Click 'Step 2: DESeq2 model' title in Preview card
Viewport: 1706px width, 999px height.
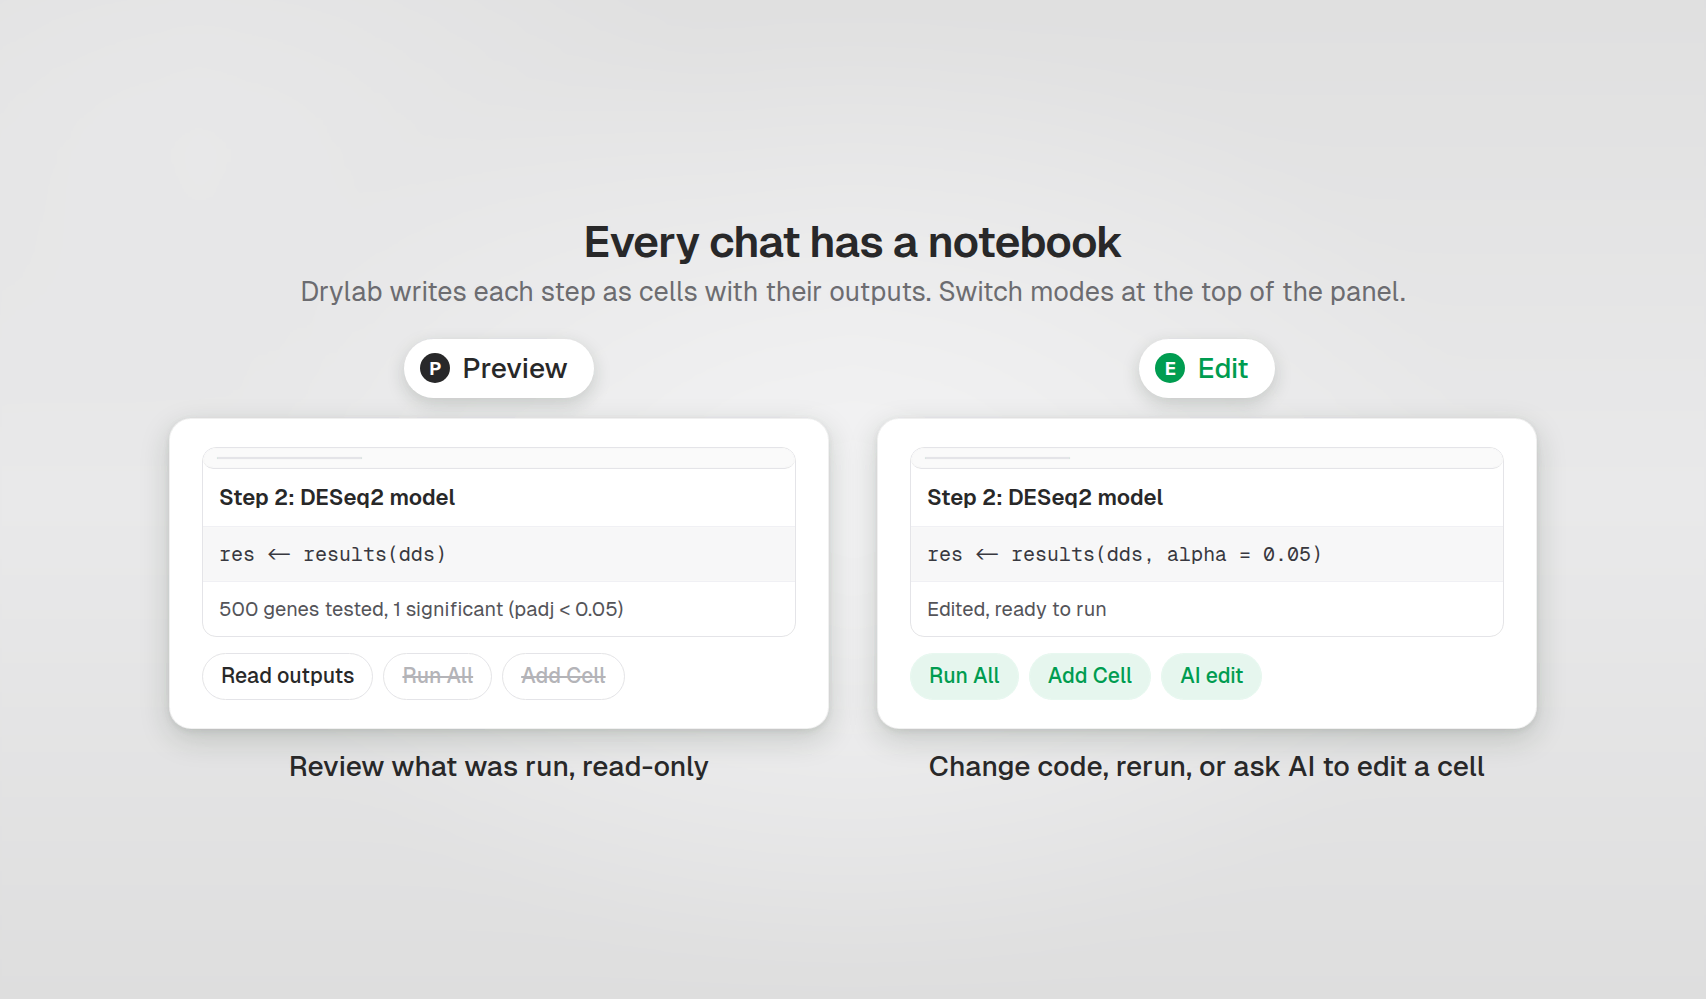(x=337, y=497)
